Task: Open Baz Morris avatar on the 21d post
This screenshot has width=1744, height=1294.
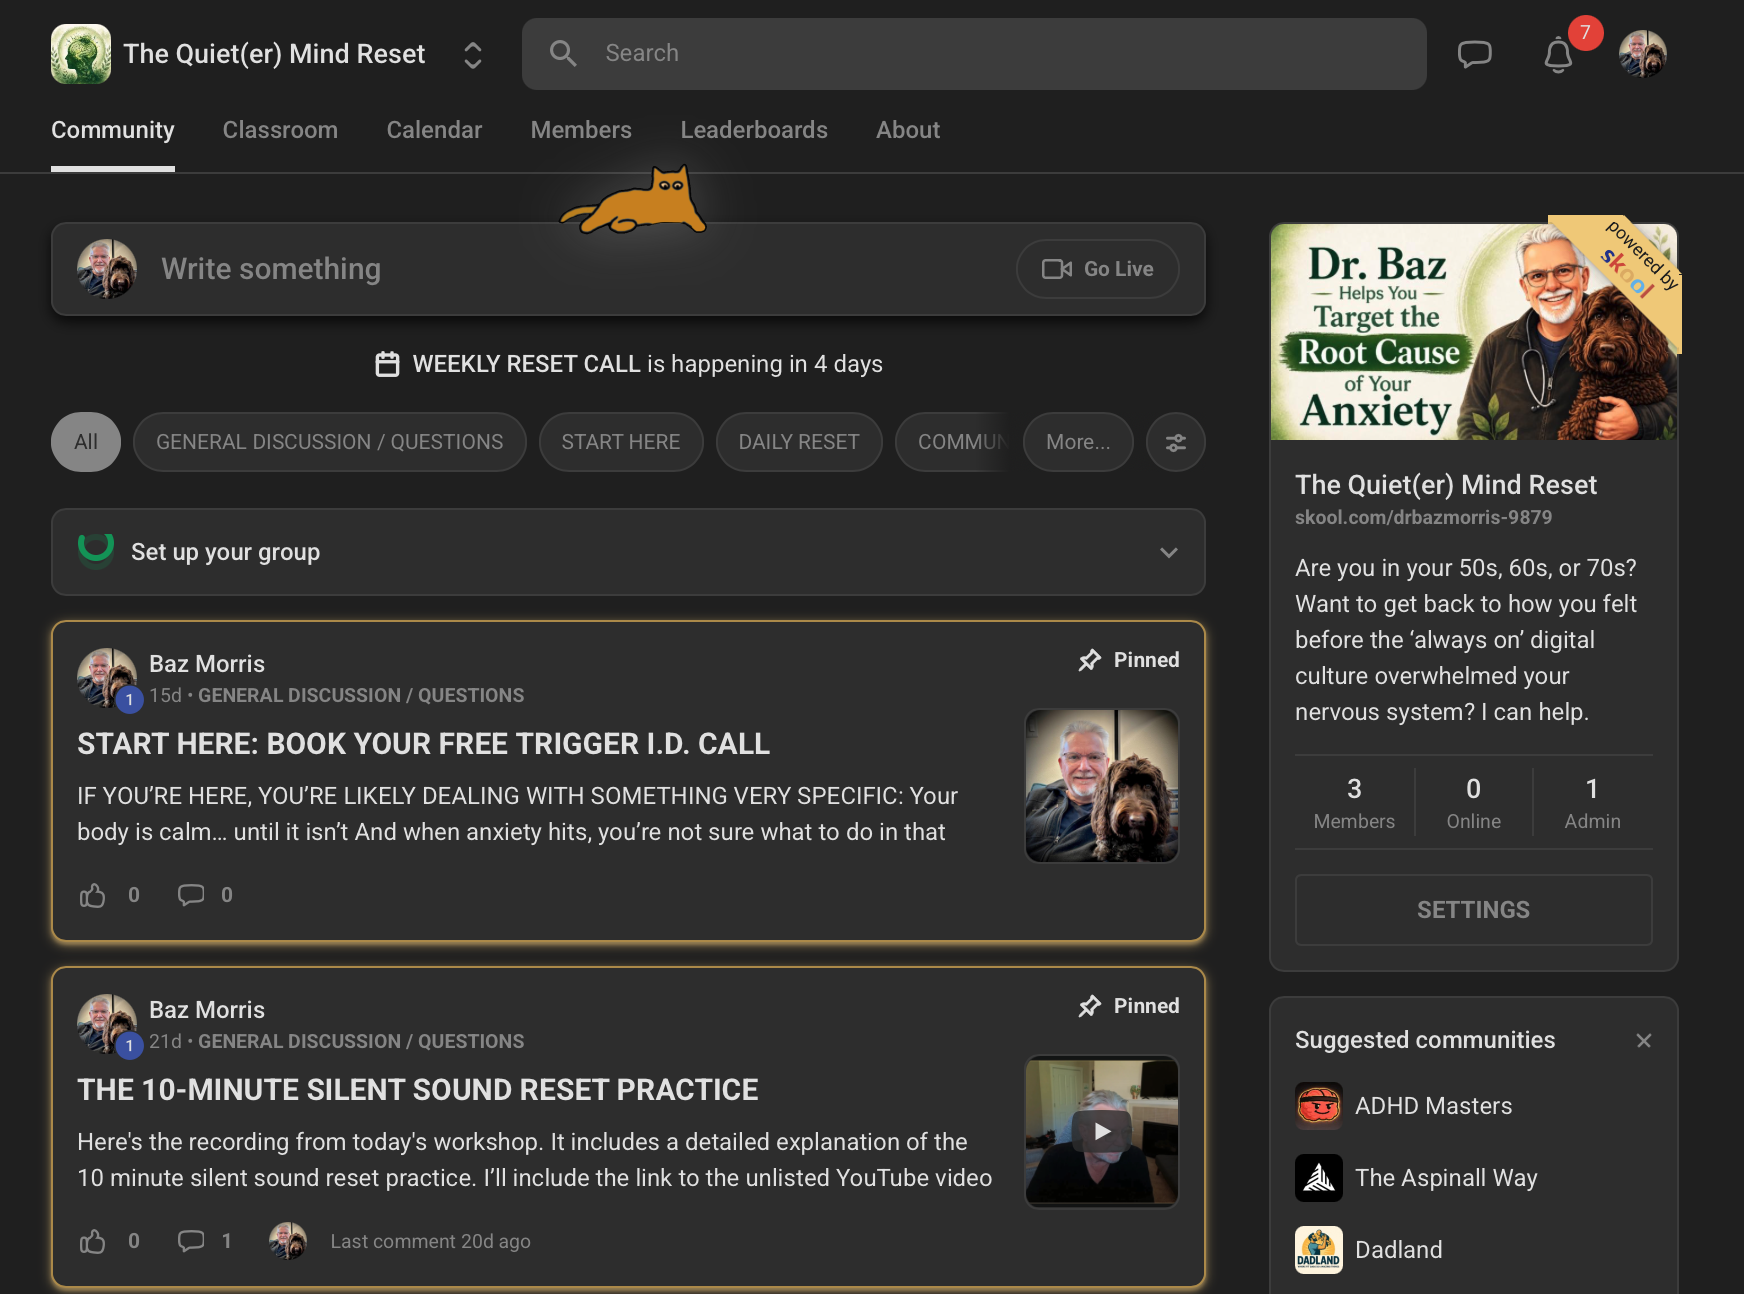Action: pos(107,1024)
